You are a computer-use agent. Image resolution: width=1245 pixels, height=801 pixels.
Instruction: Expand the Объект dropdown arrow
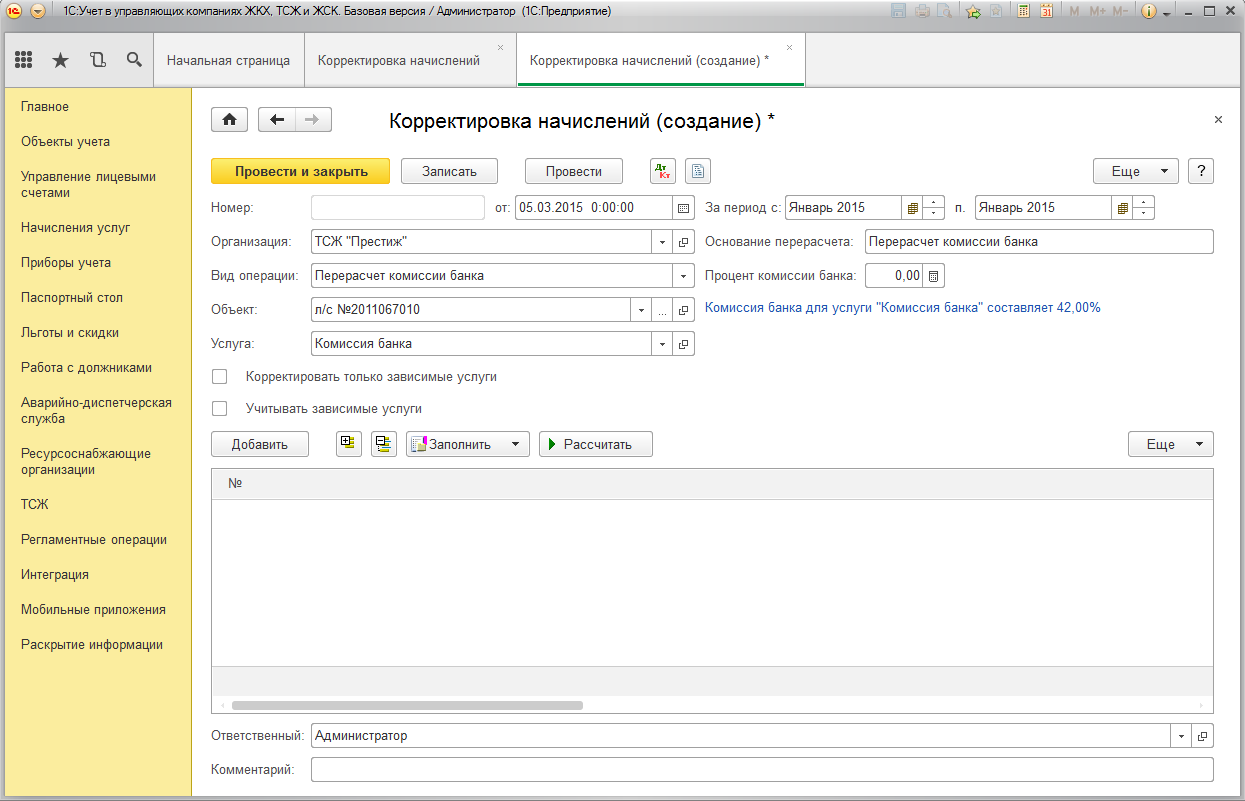tap(642, 310)
